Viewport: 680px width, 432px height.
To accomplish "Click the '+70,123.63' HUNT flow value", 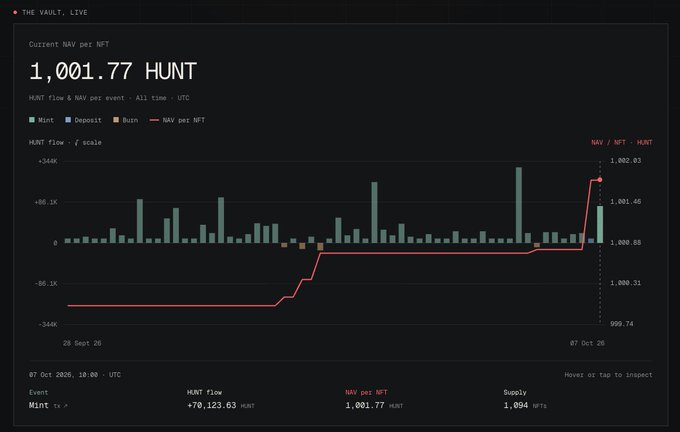I will click(212, 405).
